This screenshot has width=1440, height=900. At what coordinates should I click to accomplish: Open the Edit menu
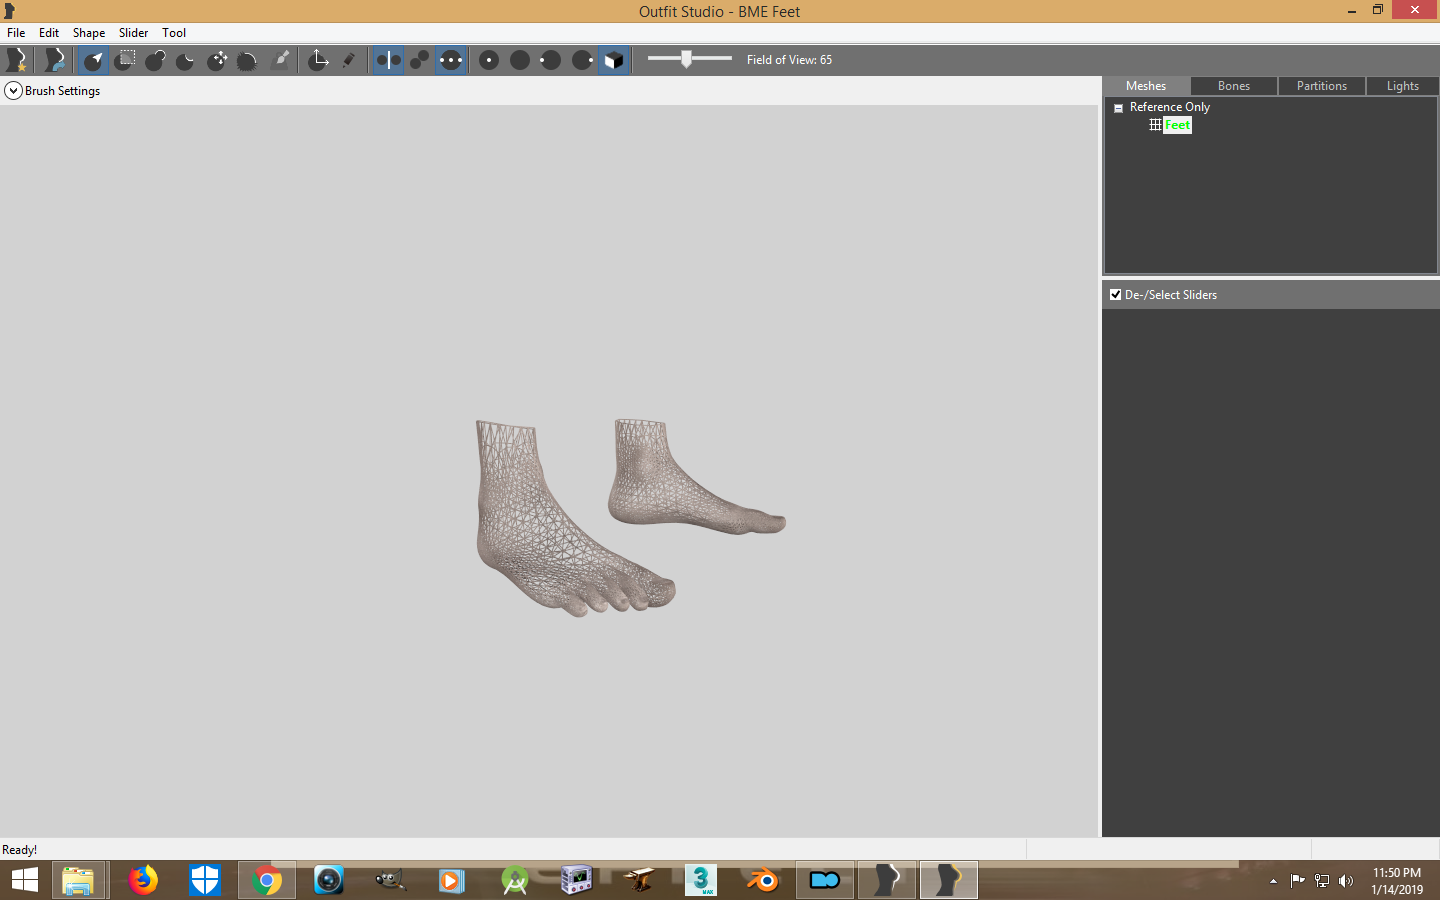pos(49,33)
